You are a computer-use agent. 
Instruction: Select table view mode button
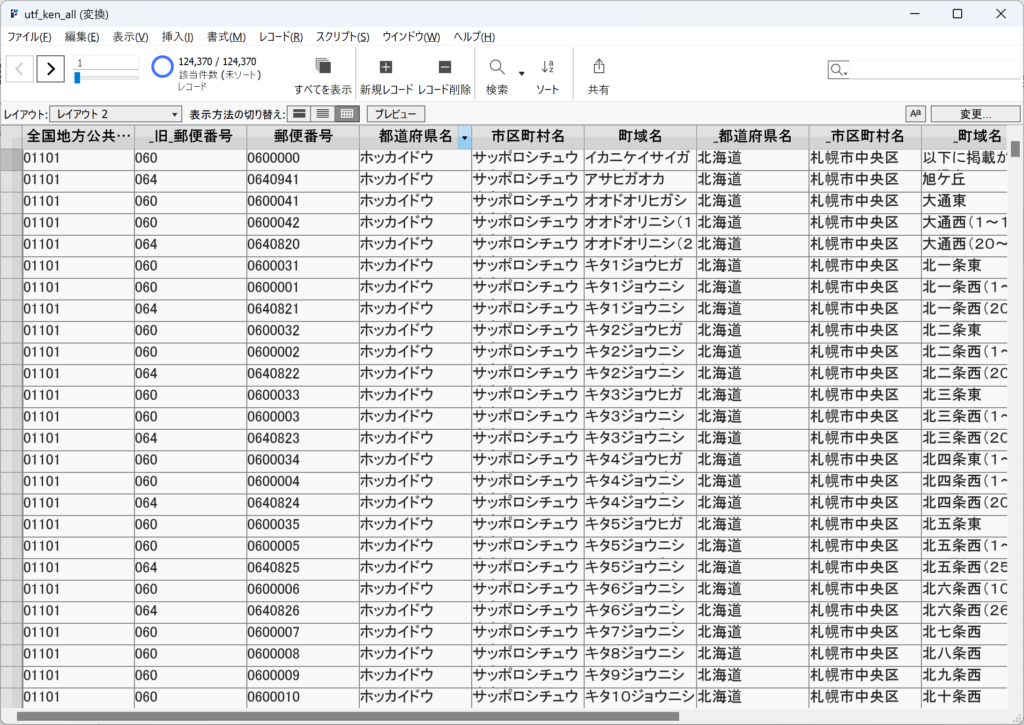[347, 114]
